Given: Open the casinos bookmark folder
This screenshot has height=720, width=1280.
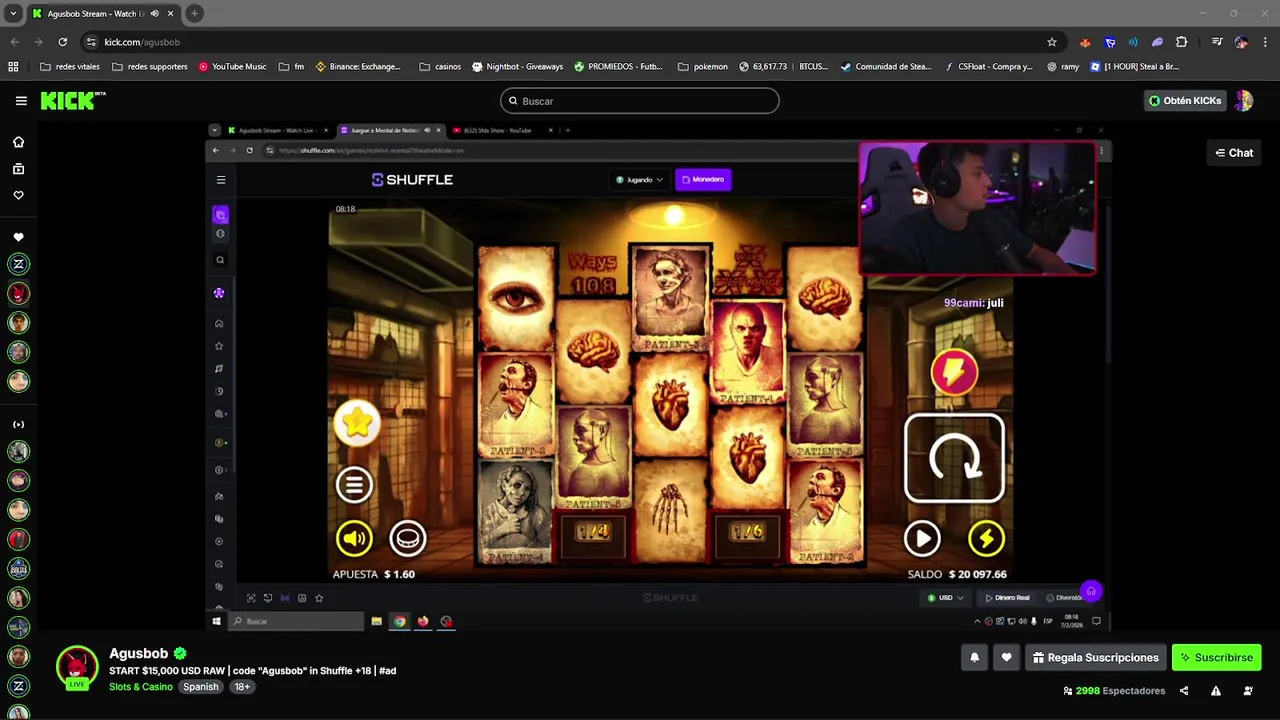Looking at the screenshot, I should tap(440, 67).
